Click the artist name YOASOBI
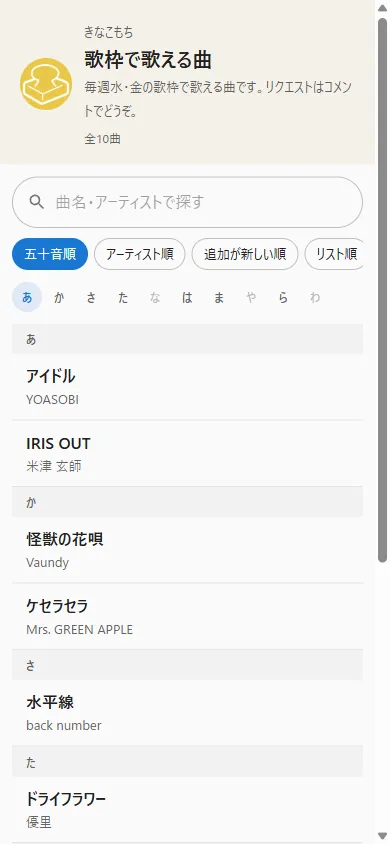This screenshot has height=844, width=390. pyautogui.click(x=52, y=400)
